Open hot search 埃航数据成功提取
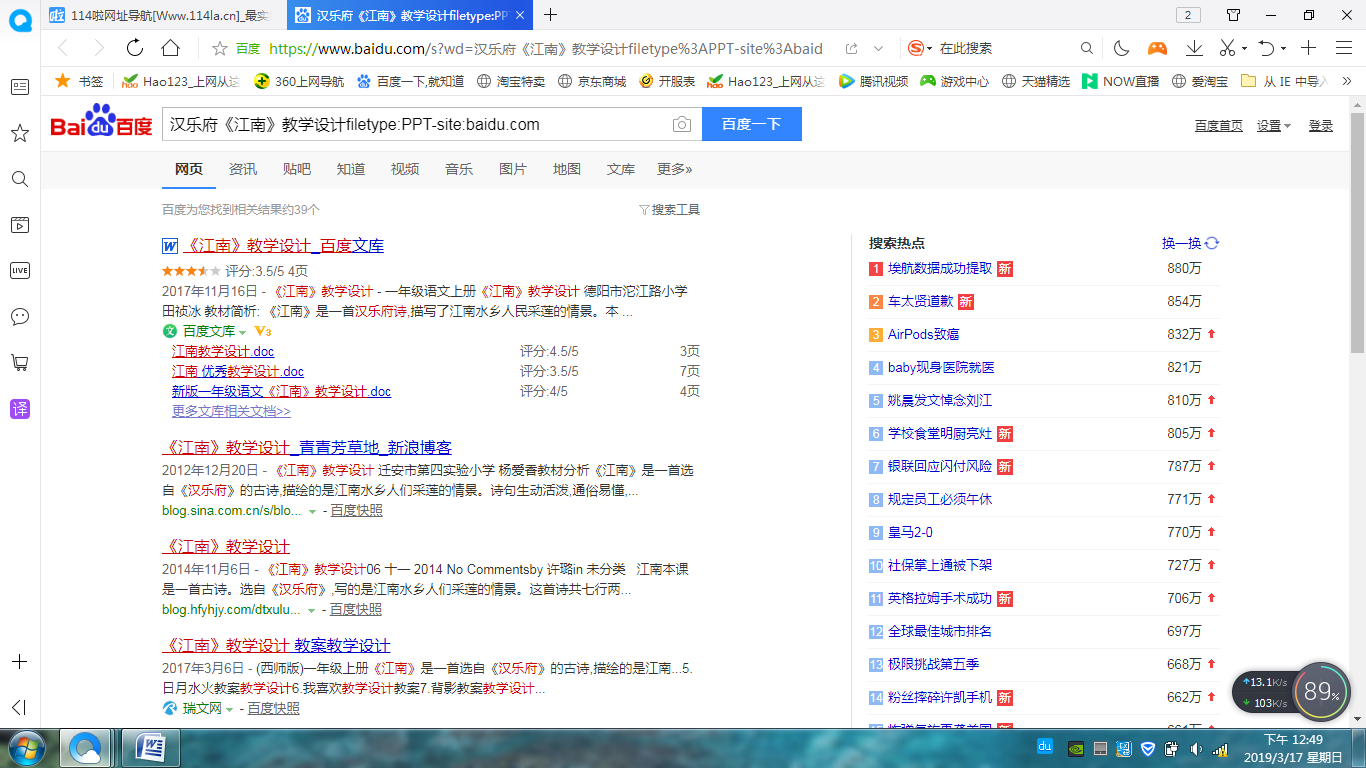Image resolution: width=1366 pixels, height=768 pixels. coord(940,268)
